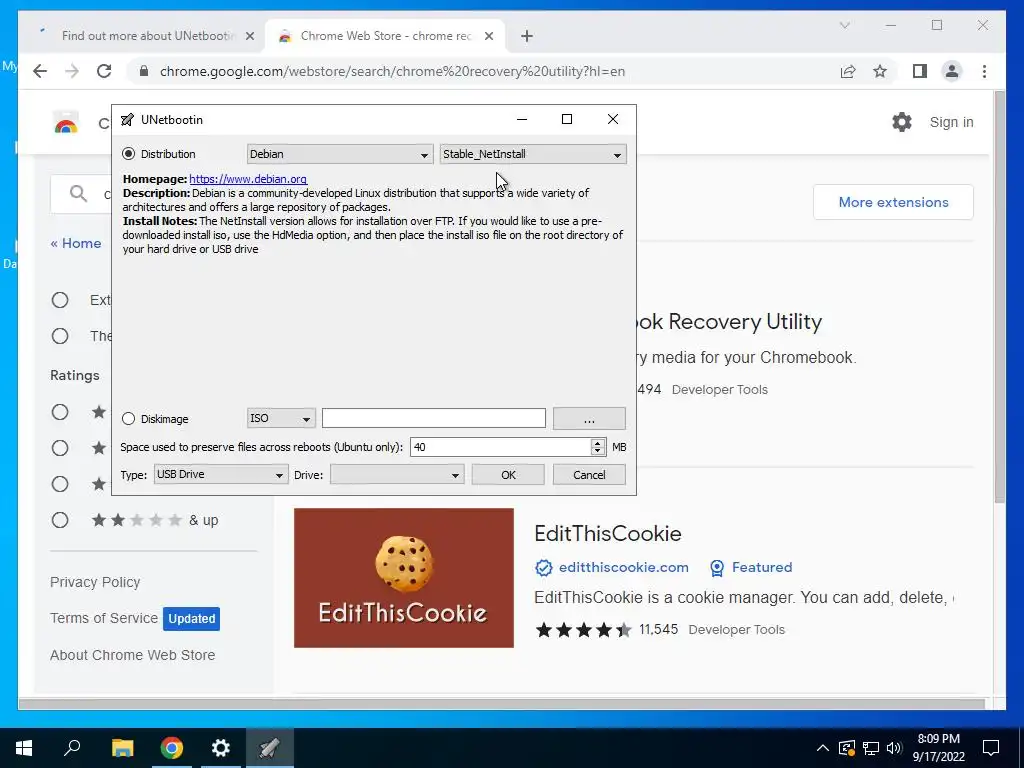
Task: Open the Terms of Service link
Action: point(104,618)
